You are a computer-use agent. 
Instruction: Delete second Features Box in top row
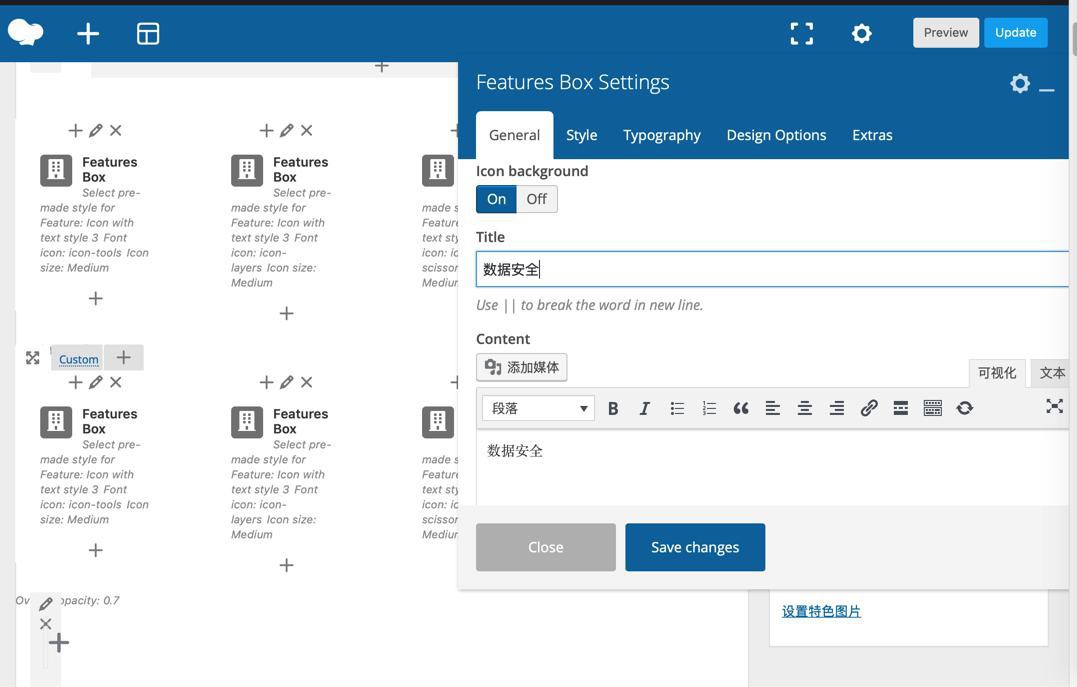(x=306, y=130)
